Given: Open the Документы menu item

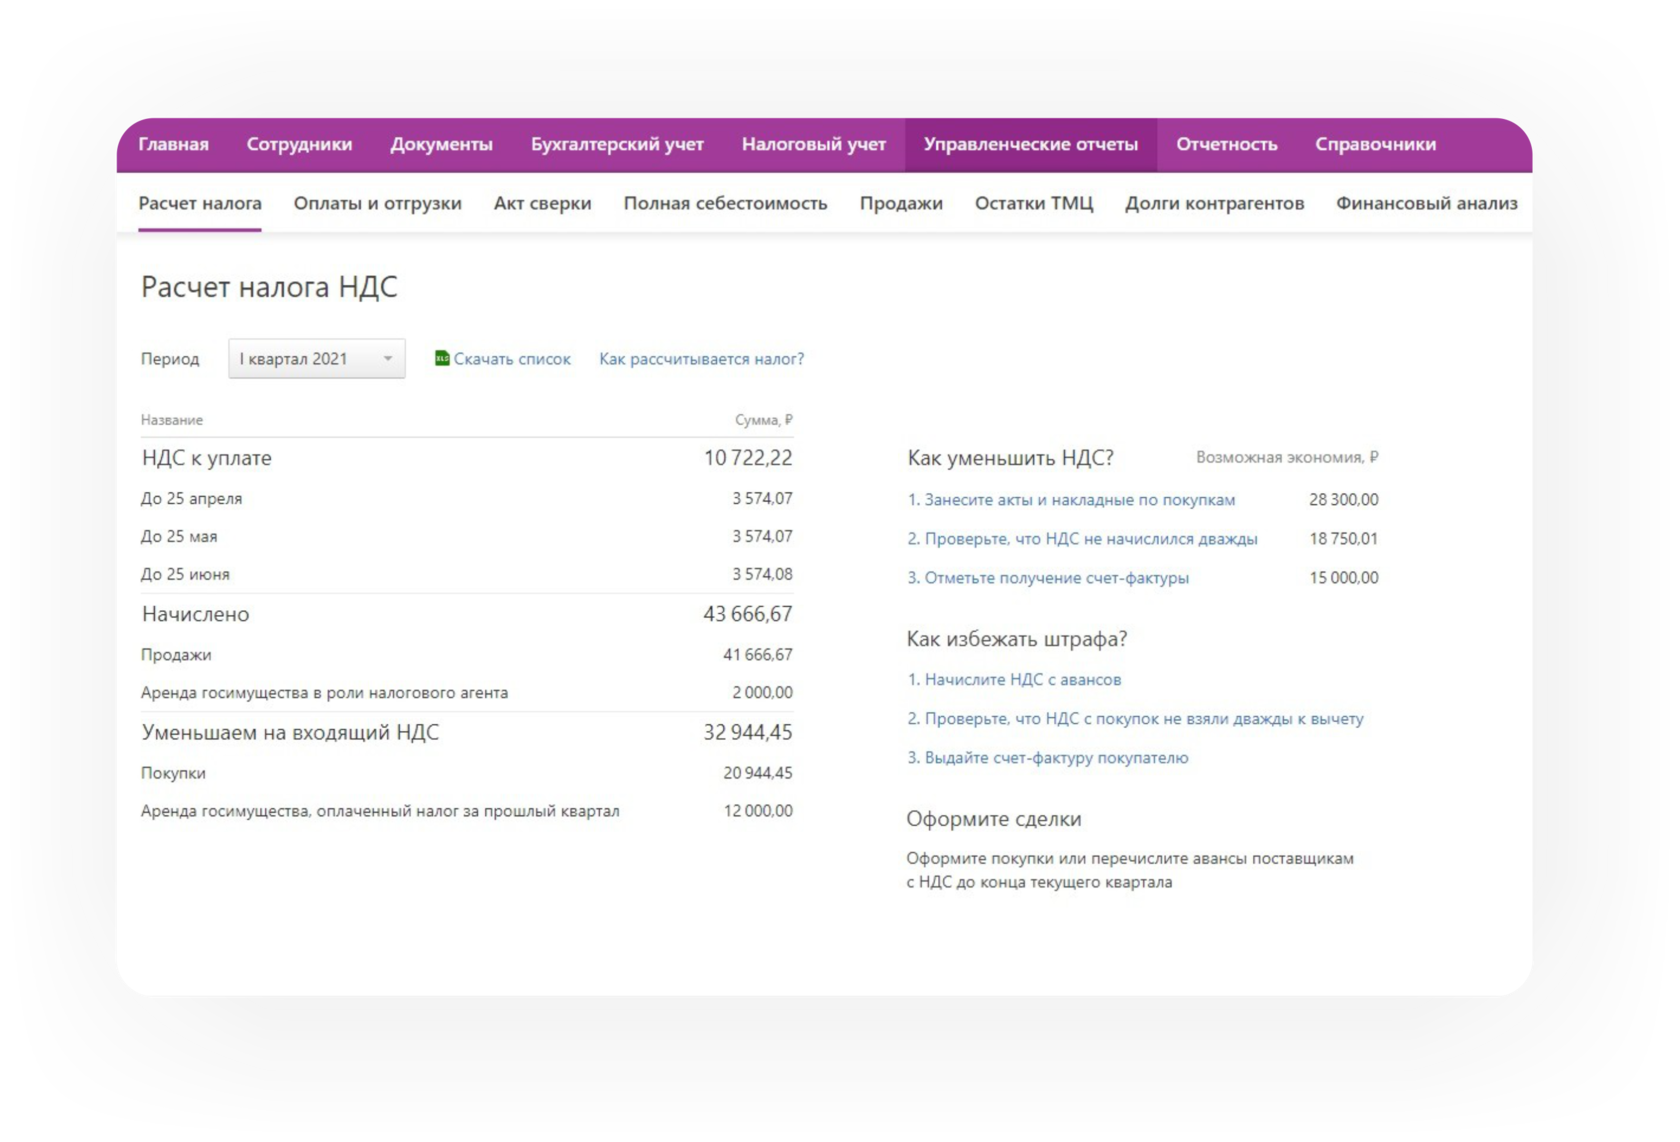Looking at the screenshot, I should (x=441, y=144).
